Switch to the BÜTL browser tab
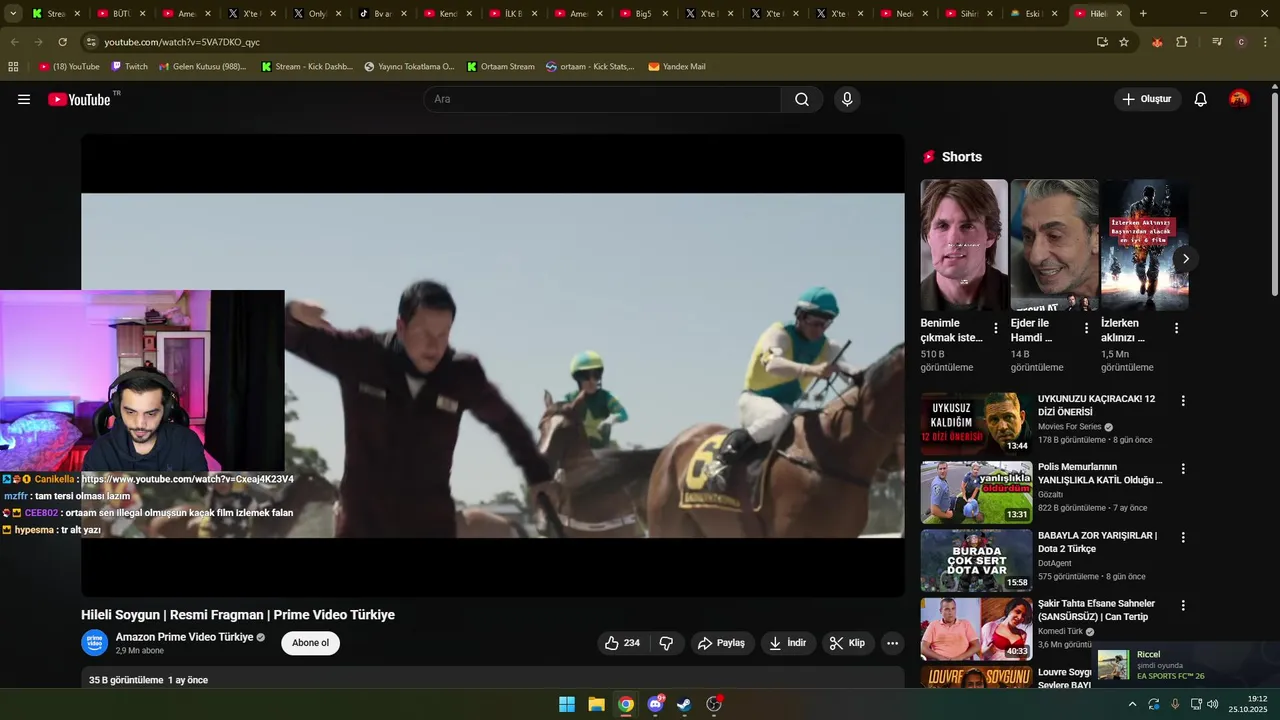Screen dimensions: 1280x720 click(122, 14)
